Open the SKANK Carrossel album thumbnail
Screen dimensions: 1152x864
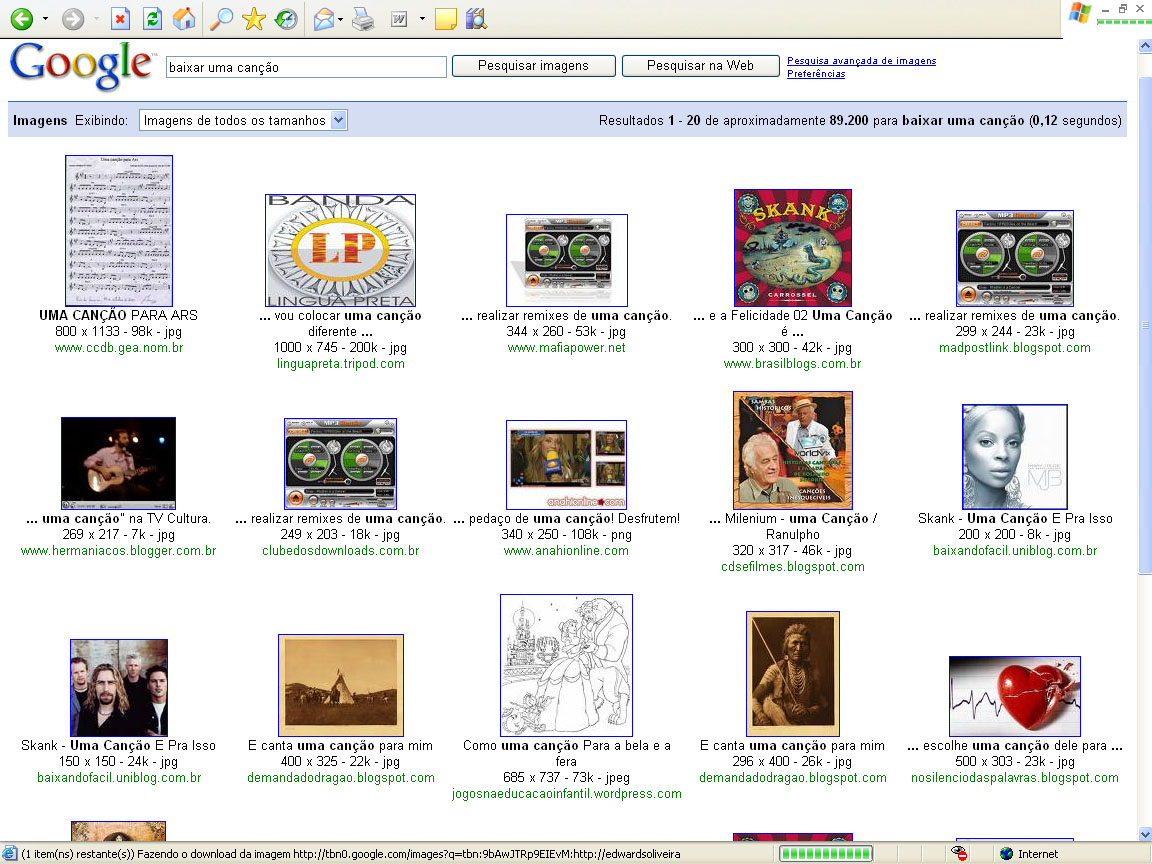[x=792, y=247]
